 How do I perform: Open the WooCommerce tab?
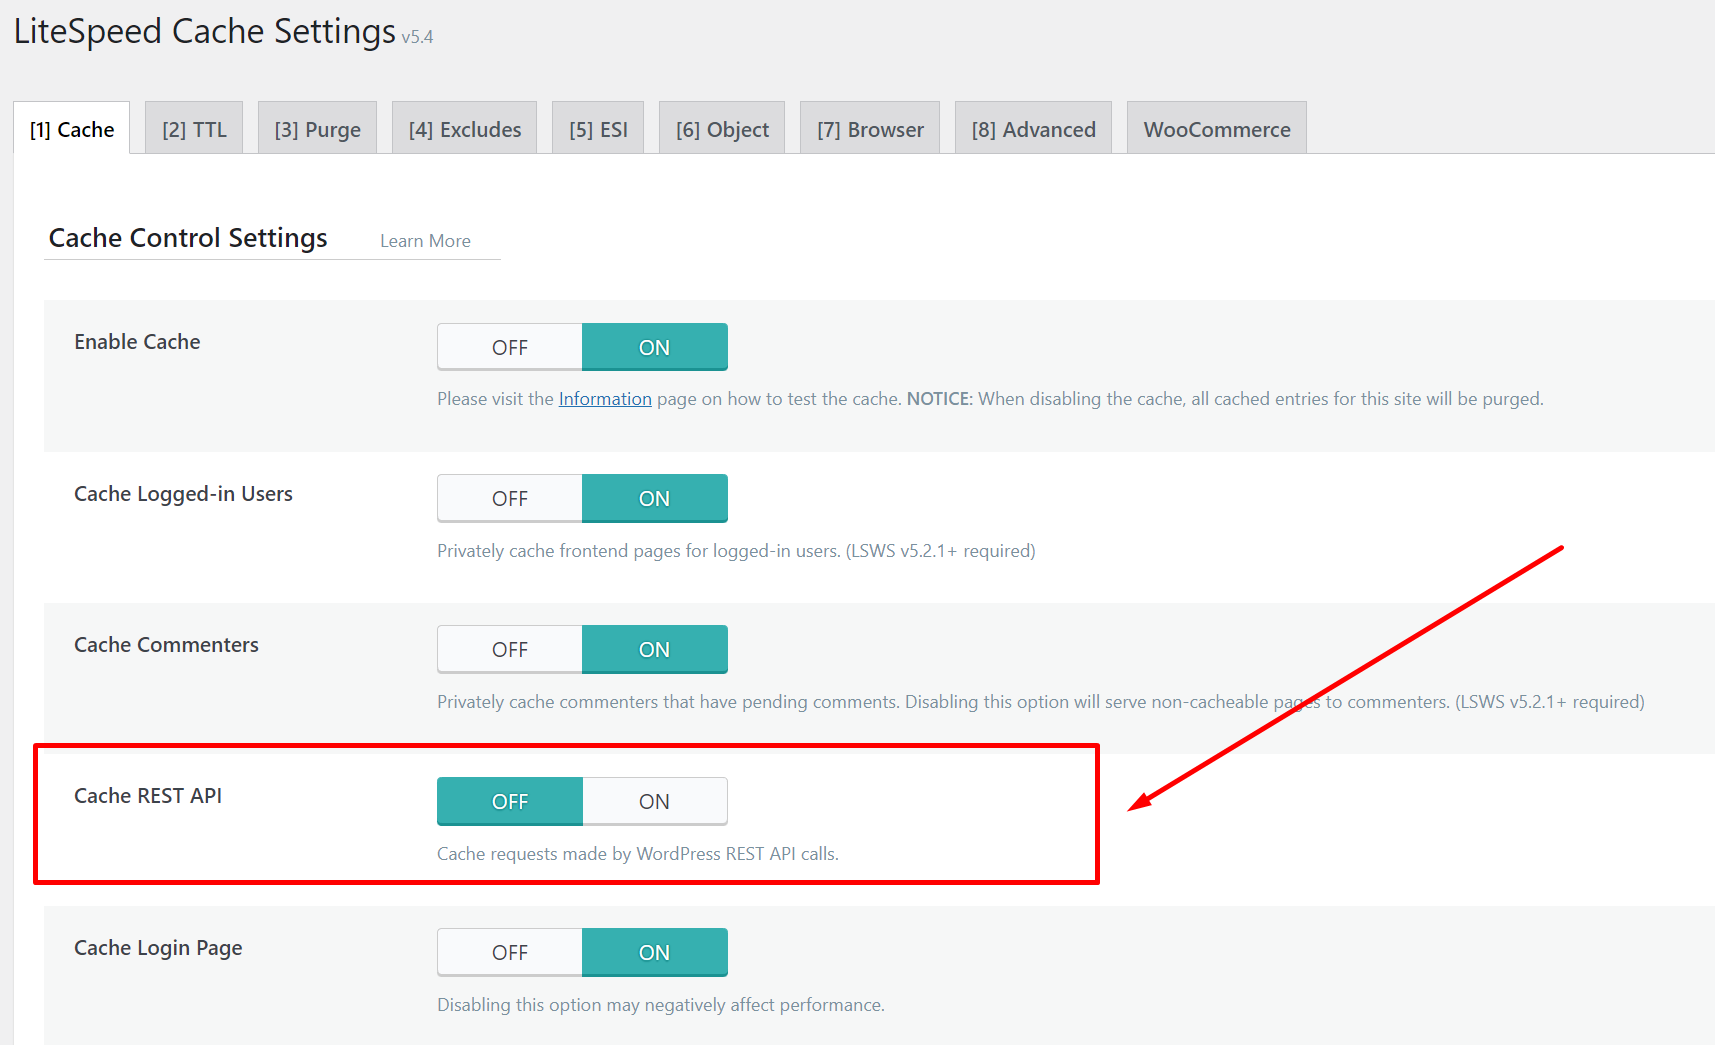(1216, 129)
